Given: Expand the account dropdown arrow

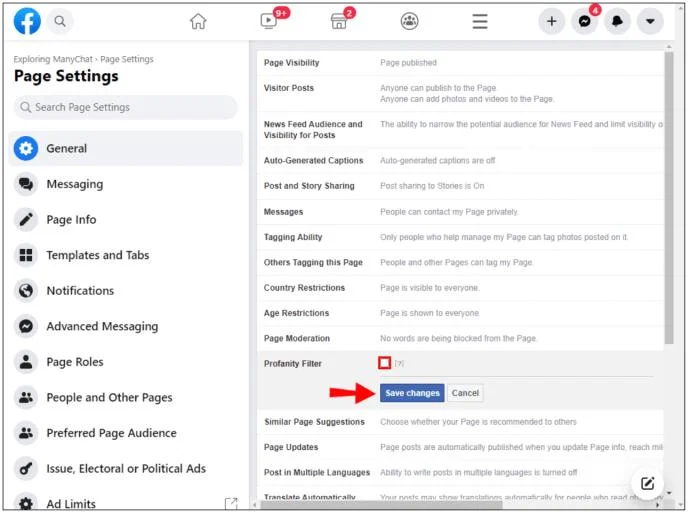Looking at the screenshot, I should [x=650, y=21].
